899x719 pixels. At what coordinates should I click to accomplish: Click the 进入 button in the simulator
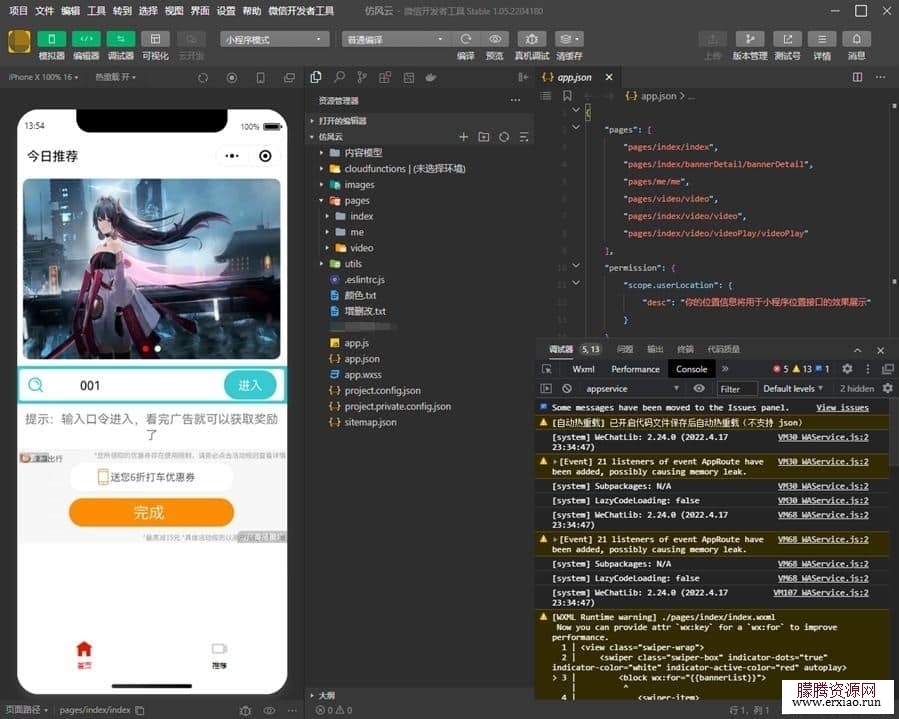coord(250,385)
